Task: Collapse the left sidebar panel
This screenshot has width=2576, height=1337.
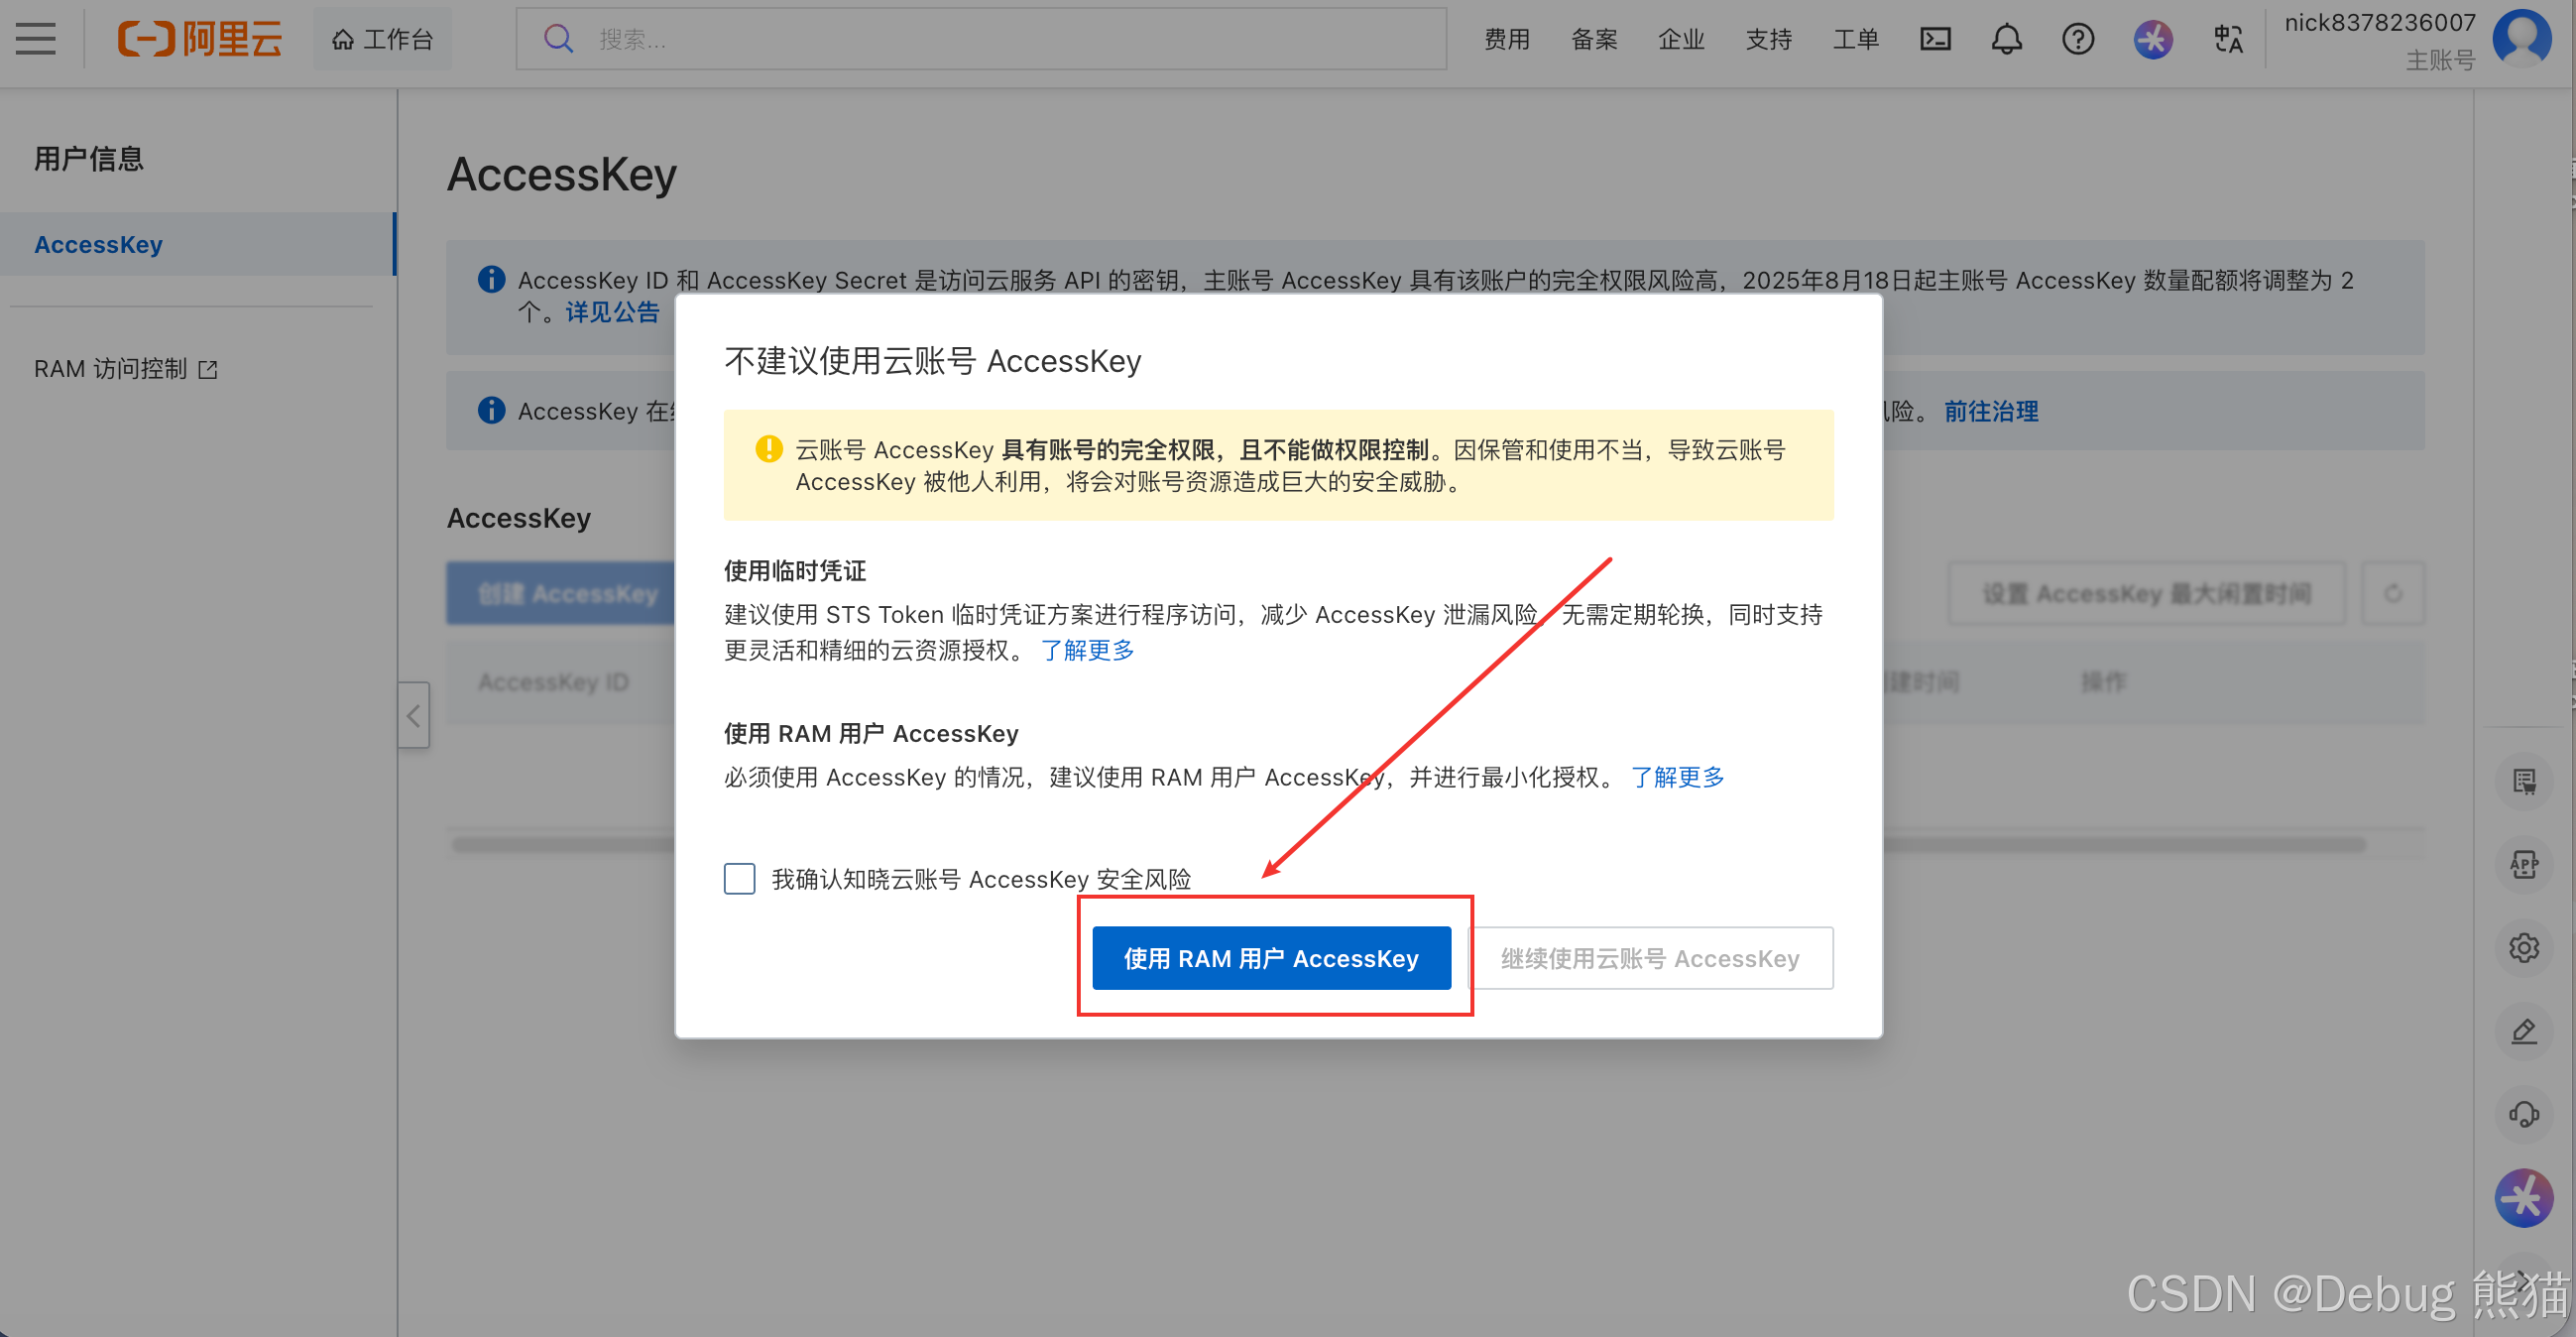Action: [414, 715]
